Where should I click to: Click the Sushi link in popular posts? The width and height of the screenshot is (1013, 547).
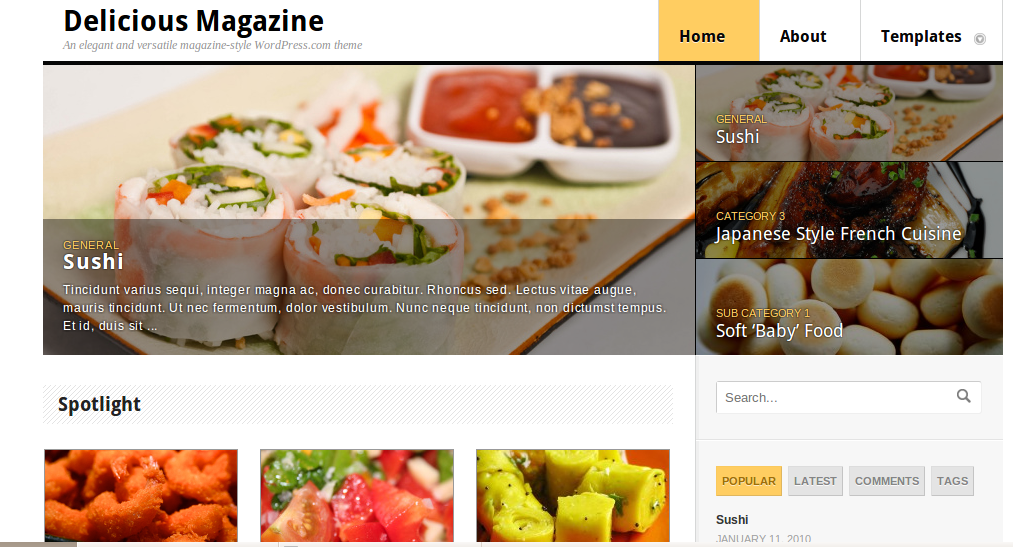tap(732, 520)
